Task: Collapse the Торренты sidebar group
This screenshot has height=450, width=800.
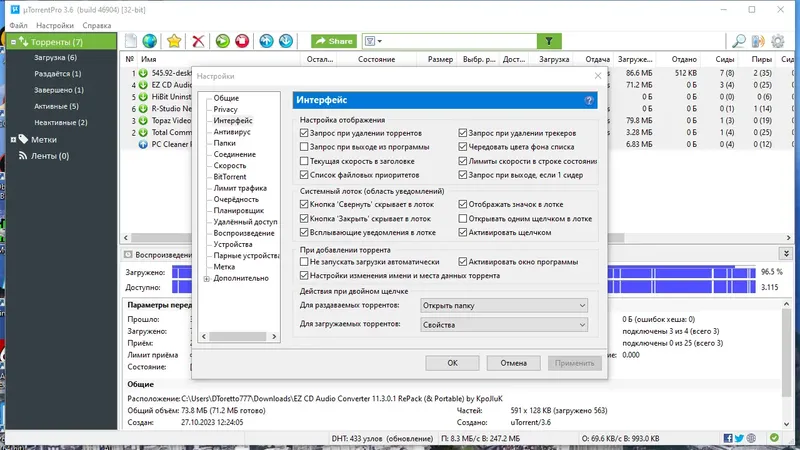Action: click(x=13, y=42)
